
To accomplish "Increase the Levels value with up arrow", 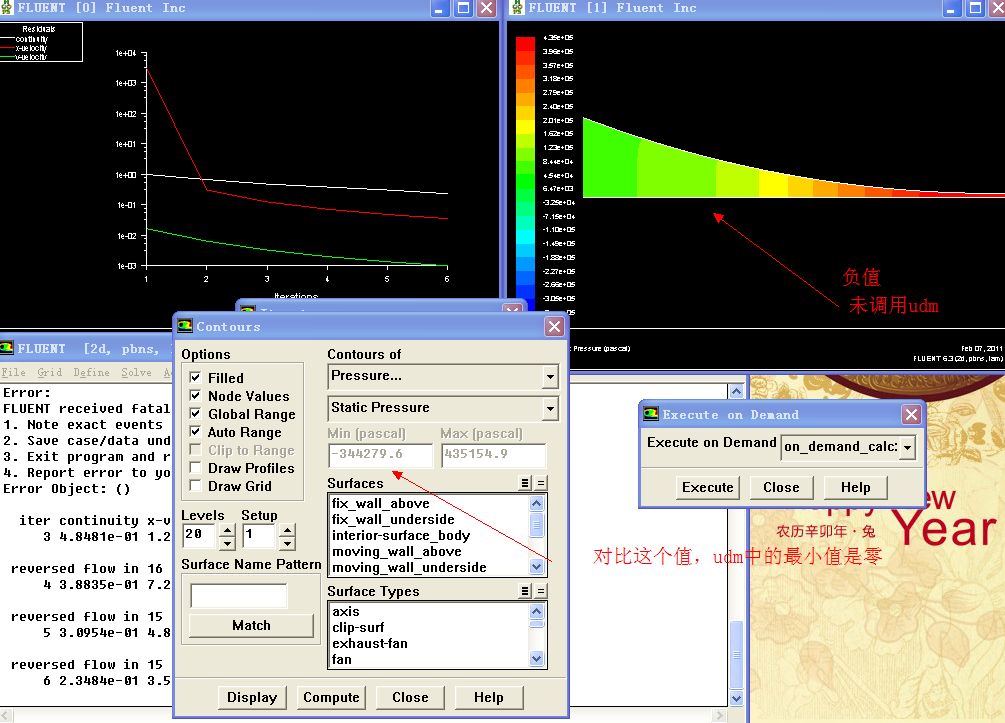I will point(227,530).
